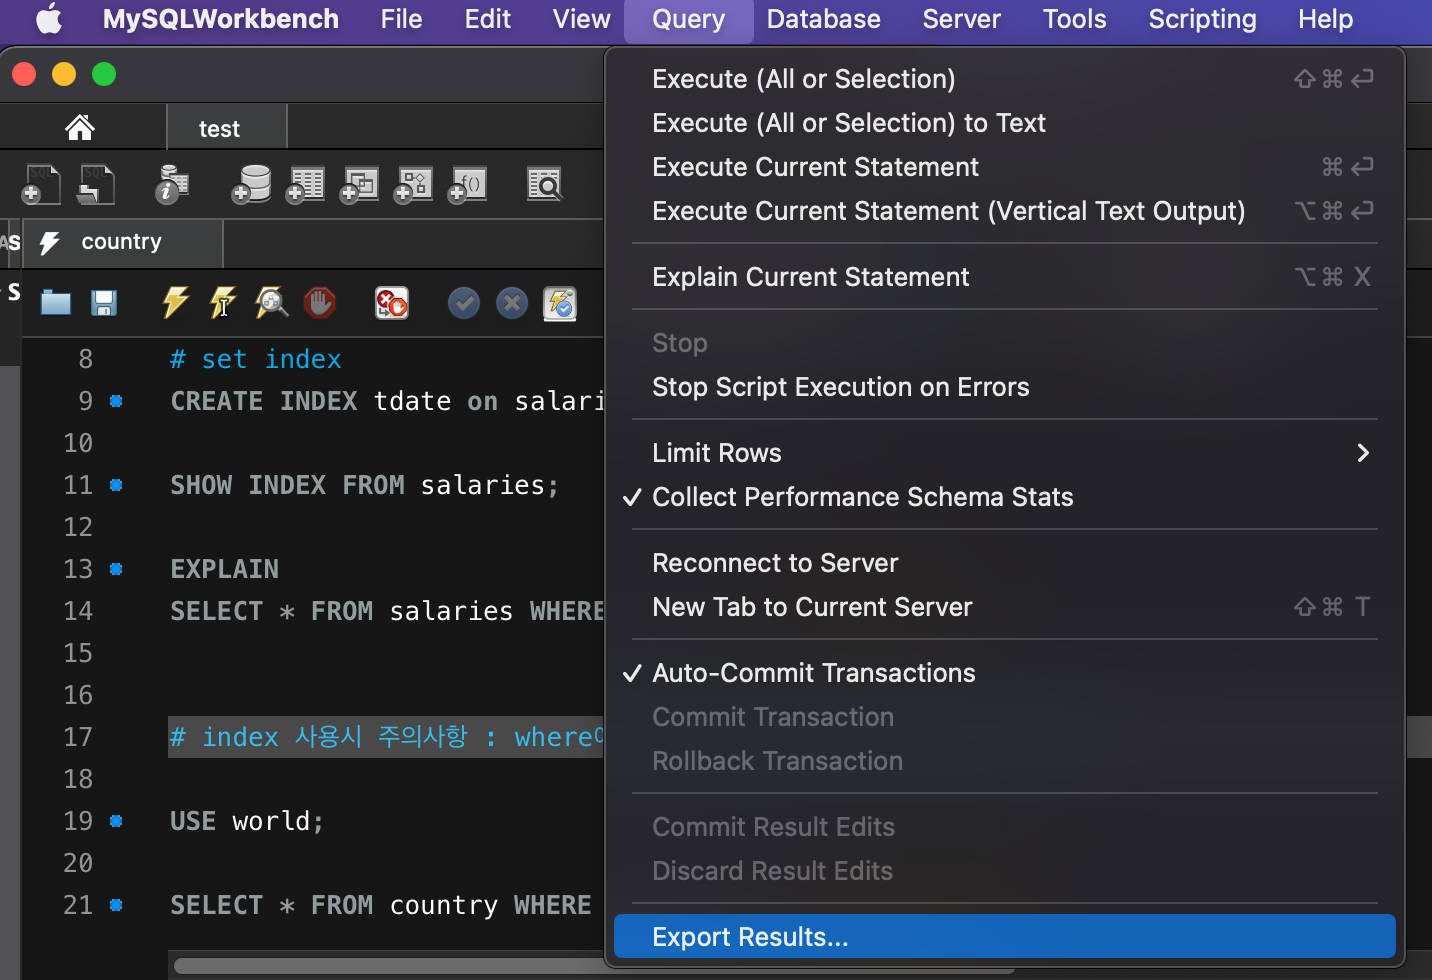Place cursor on 'USE world;' line
The width and height of the screenshot is (1432, 980).
tap(247, 821)
